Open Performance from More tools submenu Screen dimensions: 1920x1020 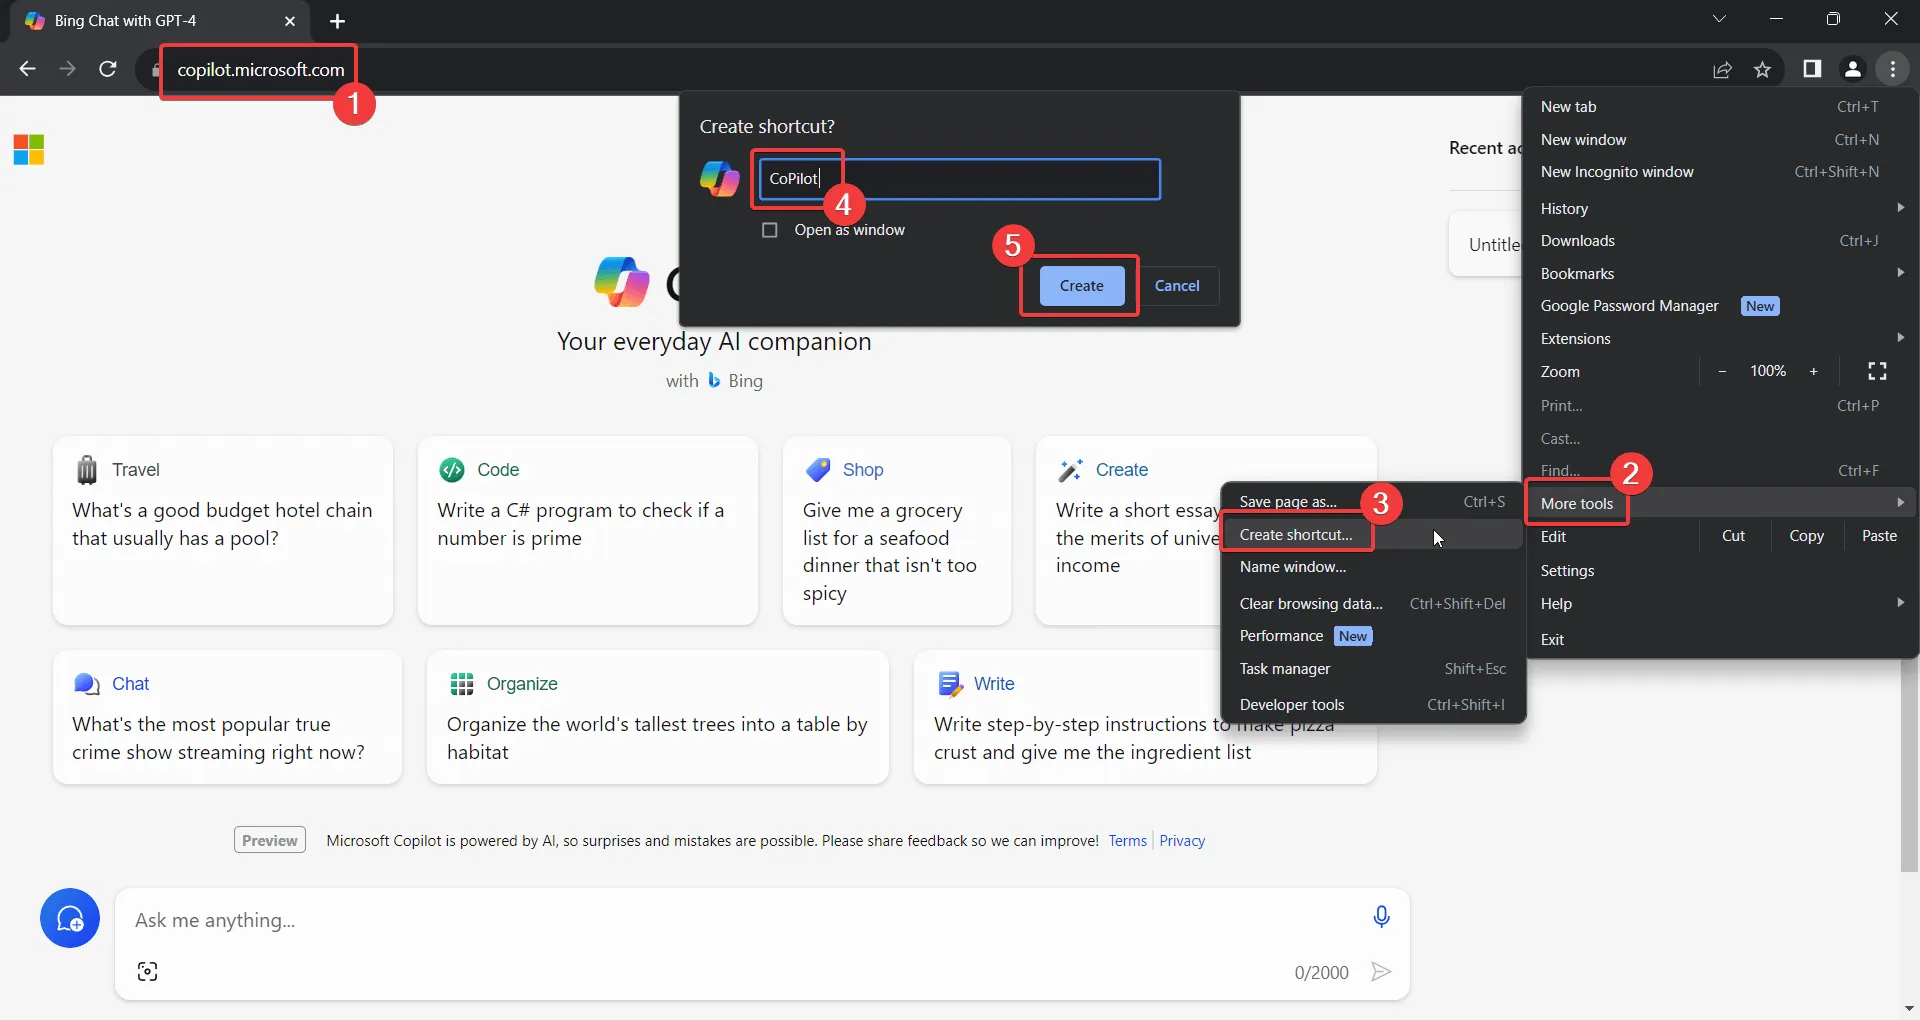(1372, 636)
